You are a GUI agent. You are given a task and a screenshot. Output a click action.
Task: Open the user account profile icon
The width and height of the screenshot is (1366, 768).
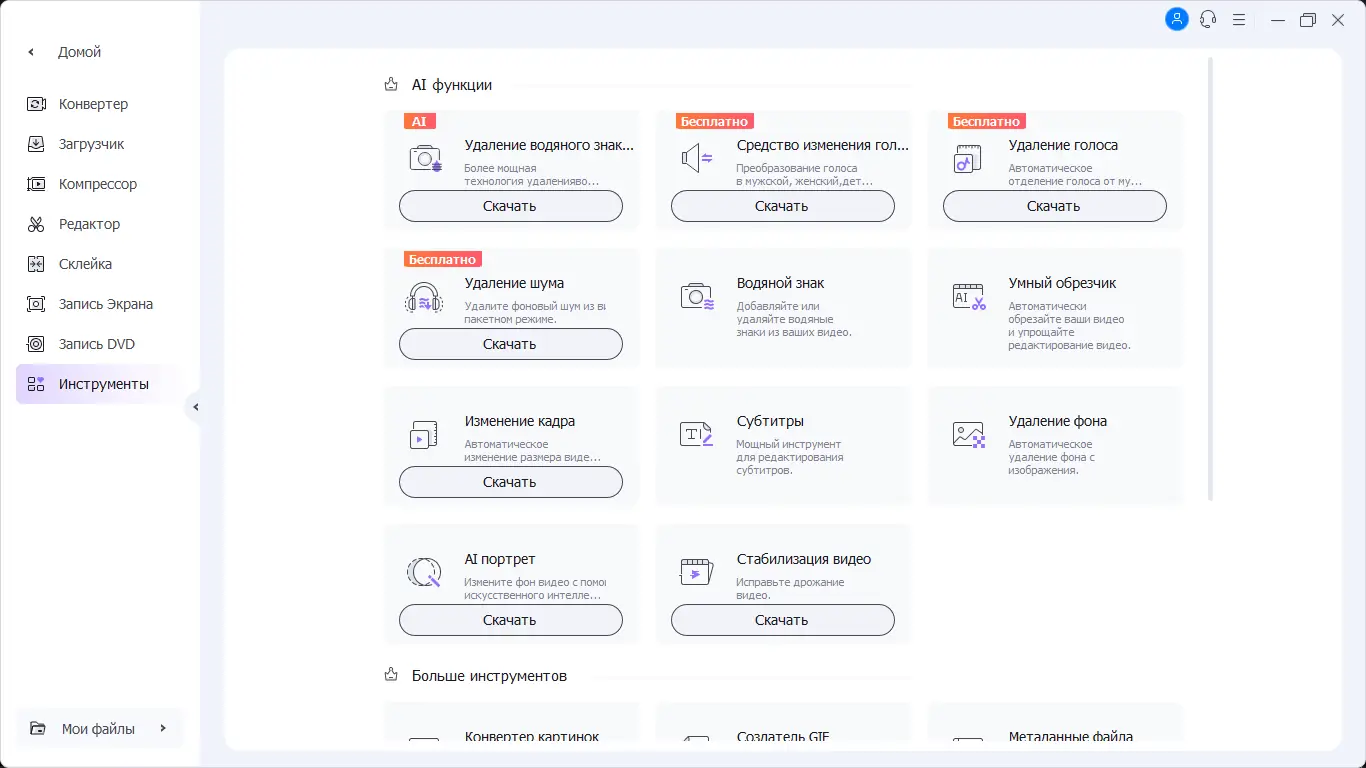(x=1177, y=19)
